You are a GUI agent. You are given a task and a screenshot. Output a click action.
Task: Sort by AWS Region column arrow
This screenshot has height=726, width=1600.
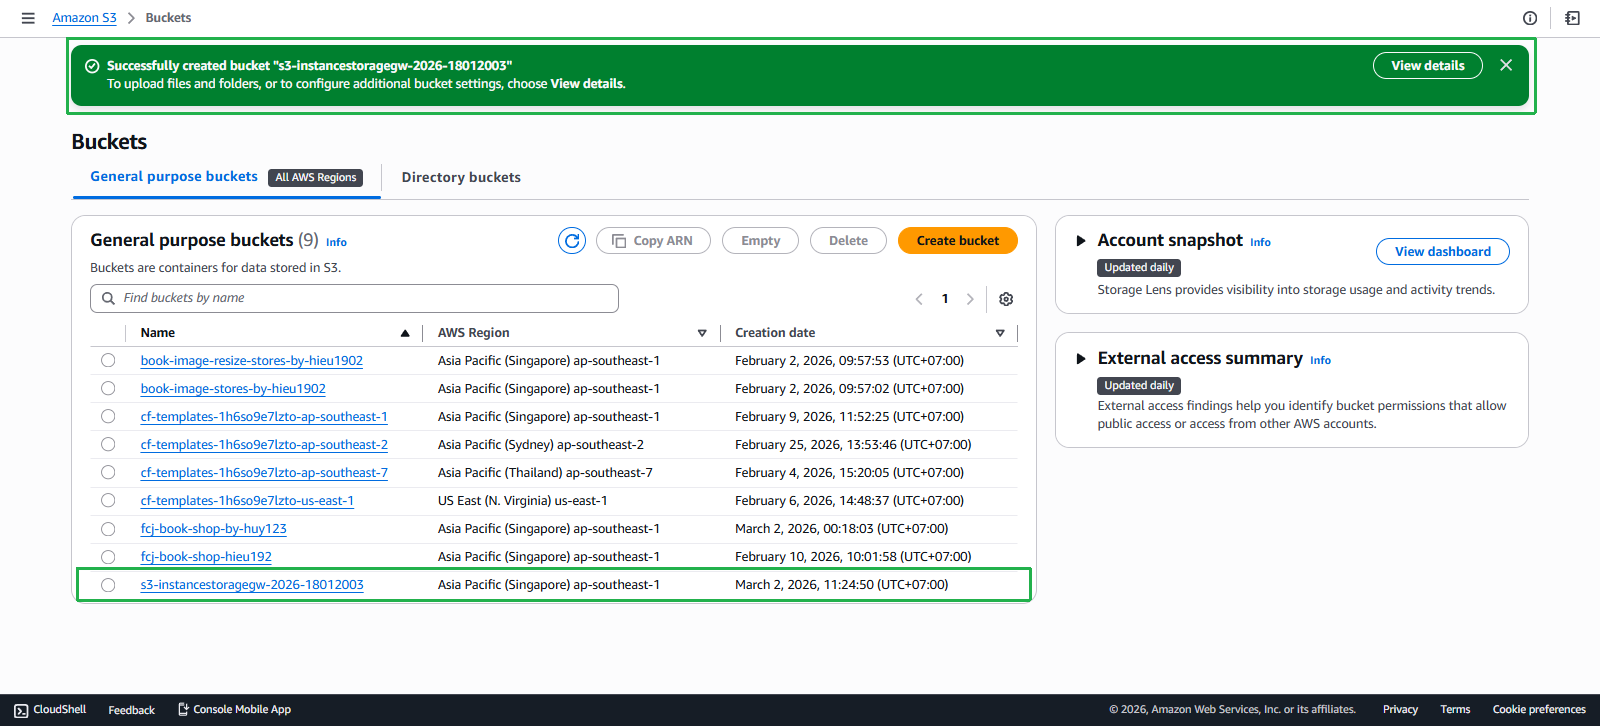pos(702,333)
